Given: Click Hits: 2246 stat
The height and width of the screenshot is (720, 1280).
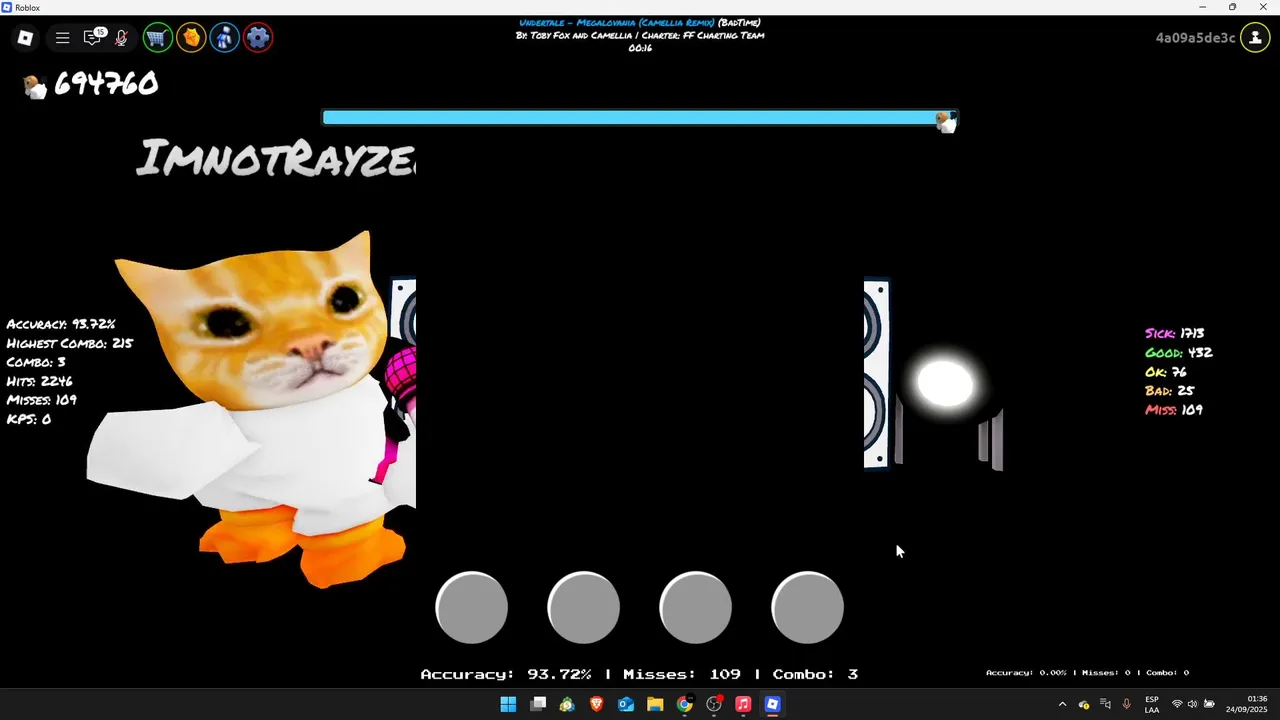Looking at the screenshot, I should tap(39, 381).
